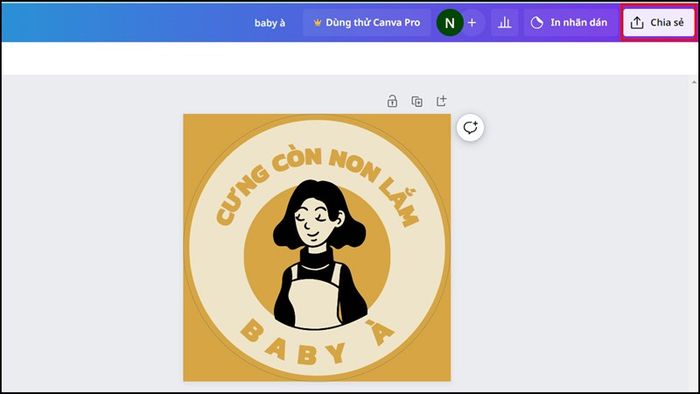Click the crown icon for Canva Pro
The image size is (700, 394).
click(317, 23)
